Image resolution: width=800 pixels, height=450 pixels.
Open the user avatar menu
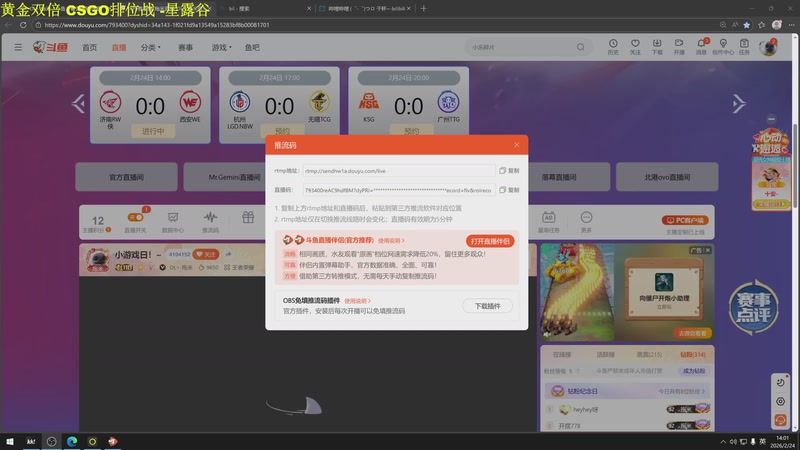pos(767,47)
